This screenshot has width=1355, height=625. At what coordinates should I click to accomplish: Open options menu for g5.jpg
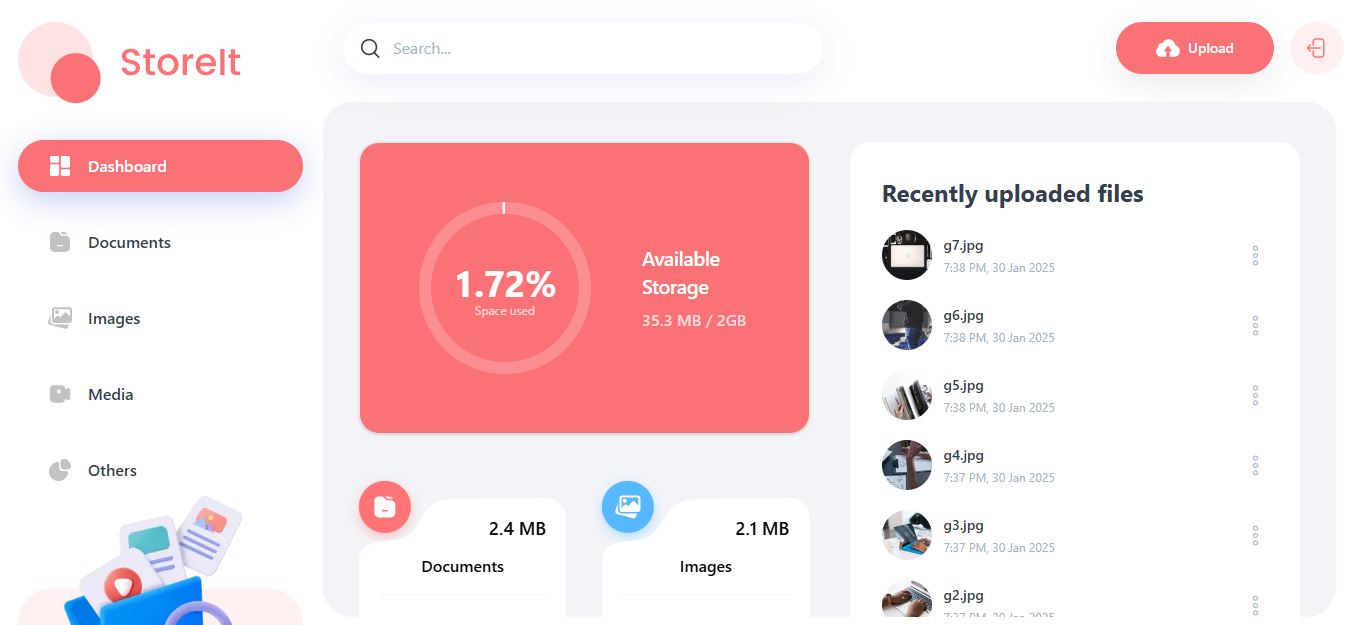[1255, 395]
